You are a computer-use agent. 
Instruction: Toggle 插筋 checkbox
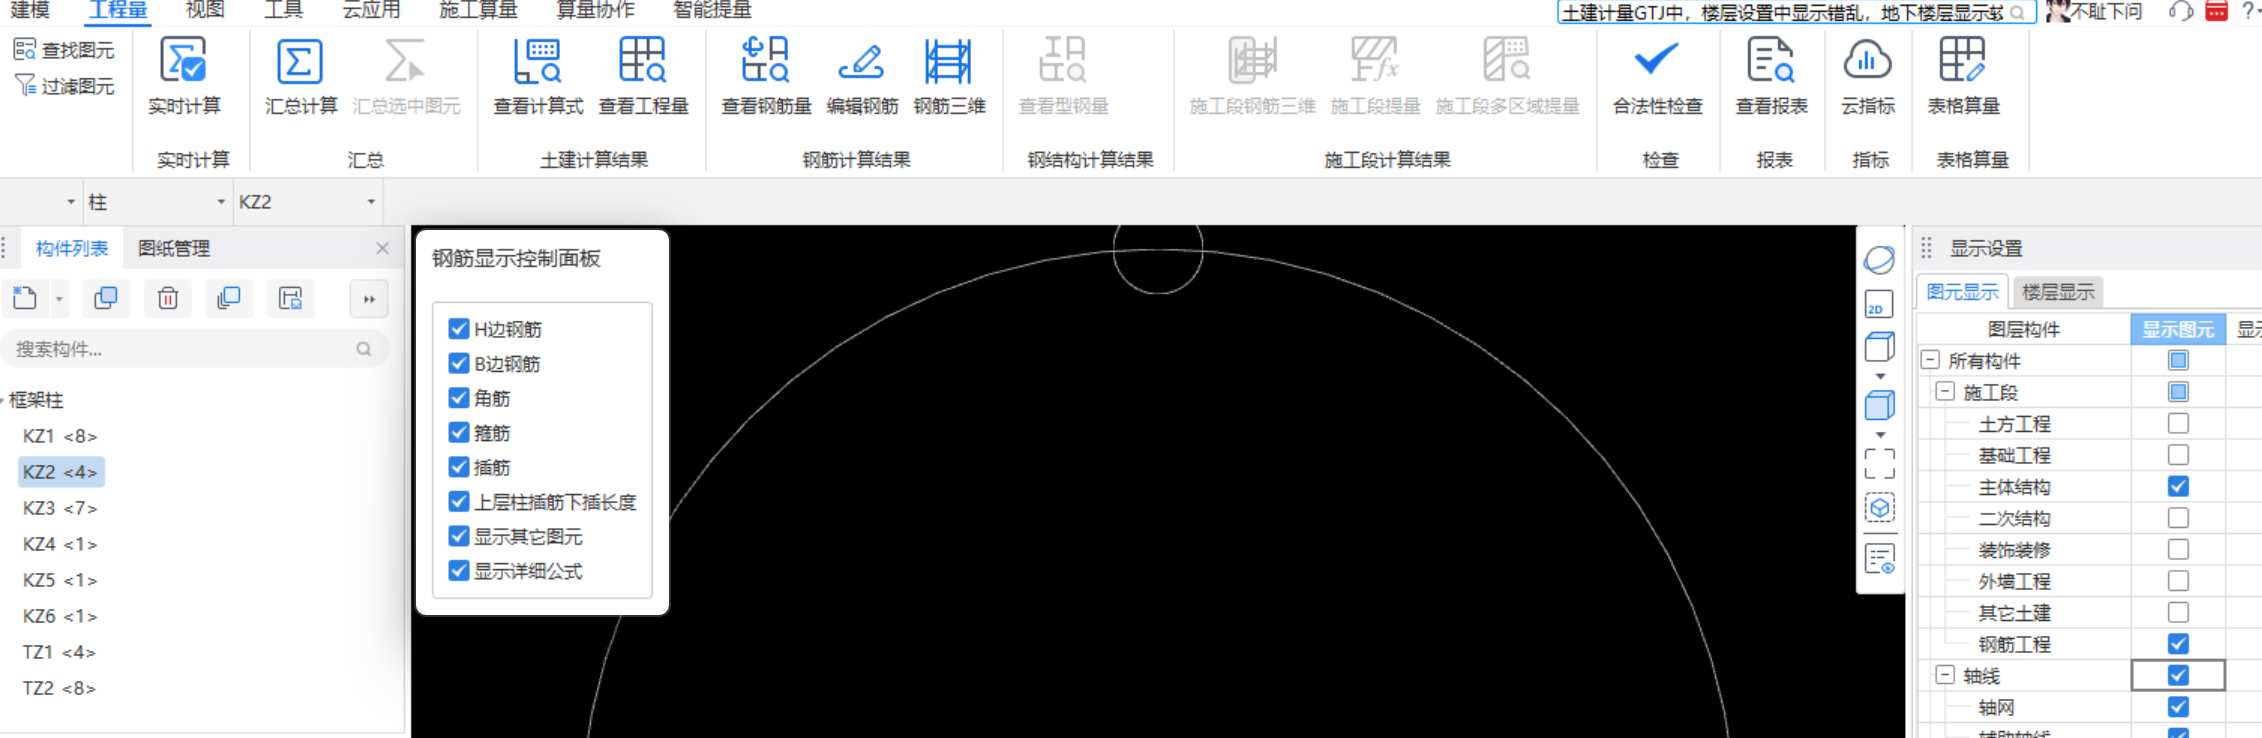tap(459, 467)
